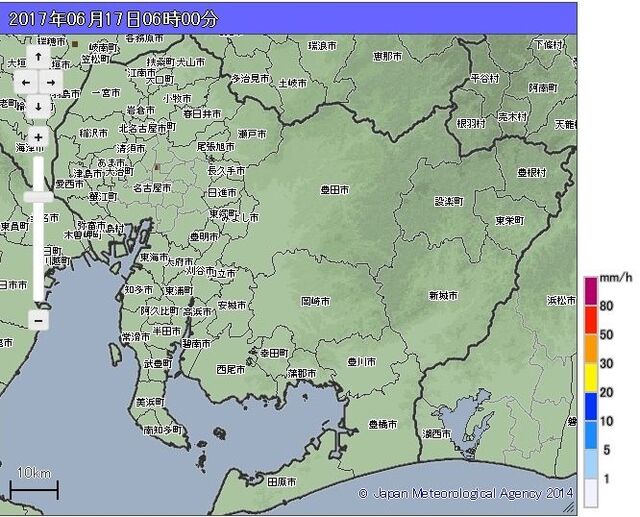Screen dimensions: 640x517
Task: Click the mm/h legend unit label
Action: coord(616,278)
